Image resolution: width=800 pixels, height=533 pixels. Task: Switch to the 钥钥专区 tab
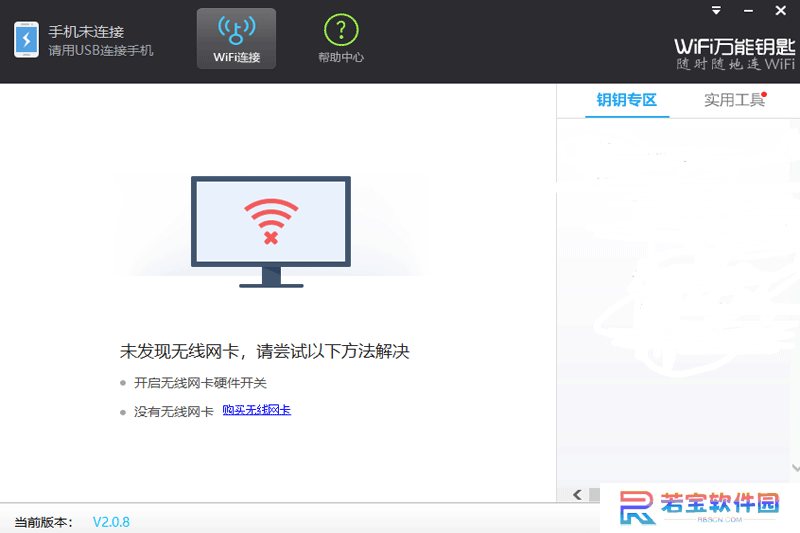click(627, 100)
